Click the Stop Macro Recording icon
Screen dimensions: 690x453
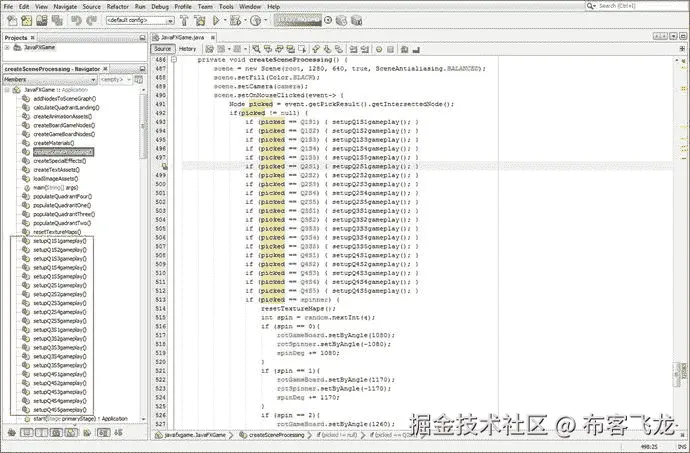tap(390, 49)
